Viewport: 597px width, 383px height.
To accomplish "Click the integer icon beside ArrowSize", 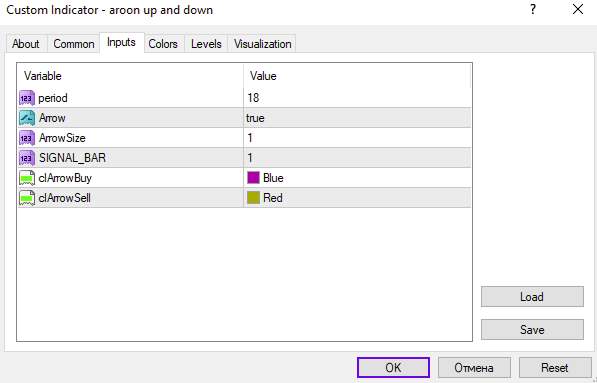I will tap(27, 138).
